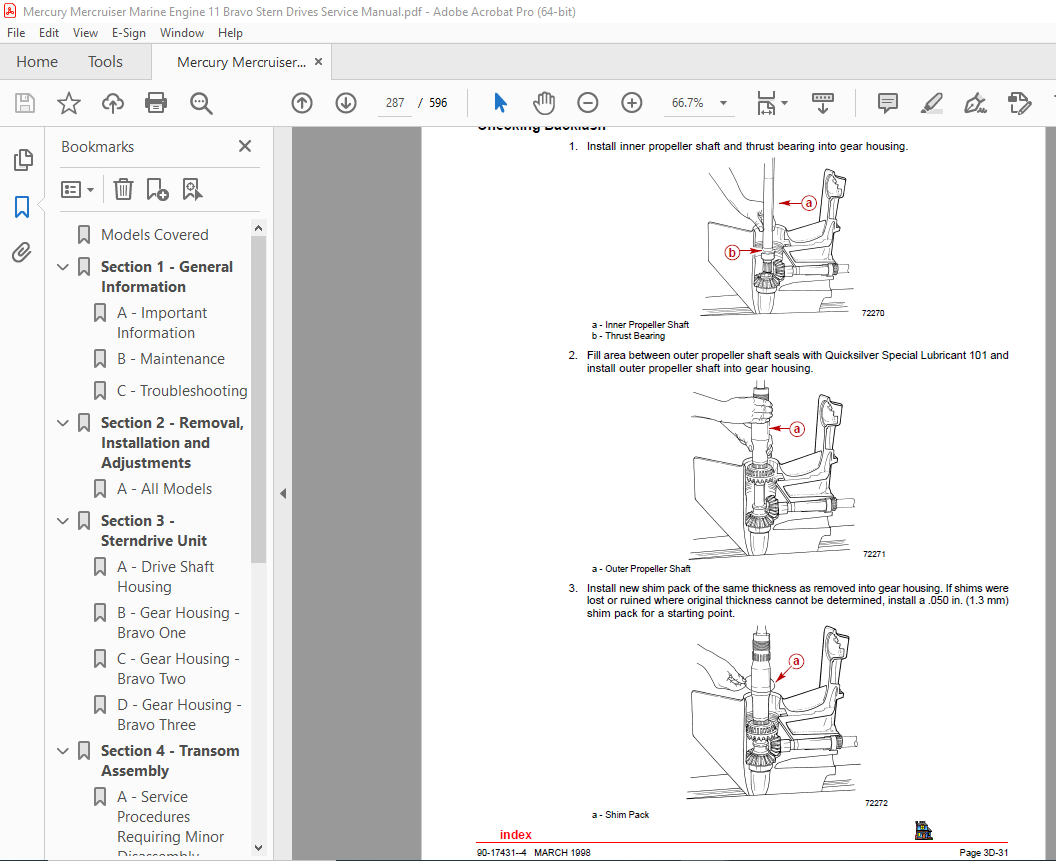Open the zoom level dropdown
Screen dimensions: 1056x861
click(x=723, y=103)
